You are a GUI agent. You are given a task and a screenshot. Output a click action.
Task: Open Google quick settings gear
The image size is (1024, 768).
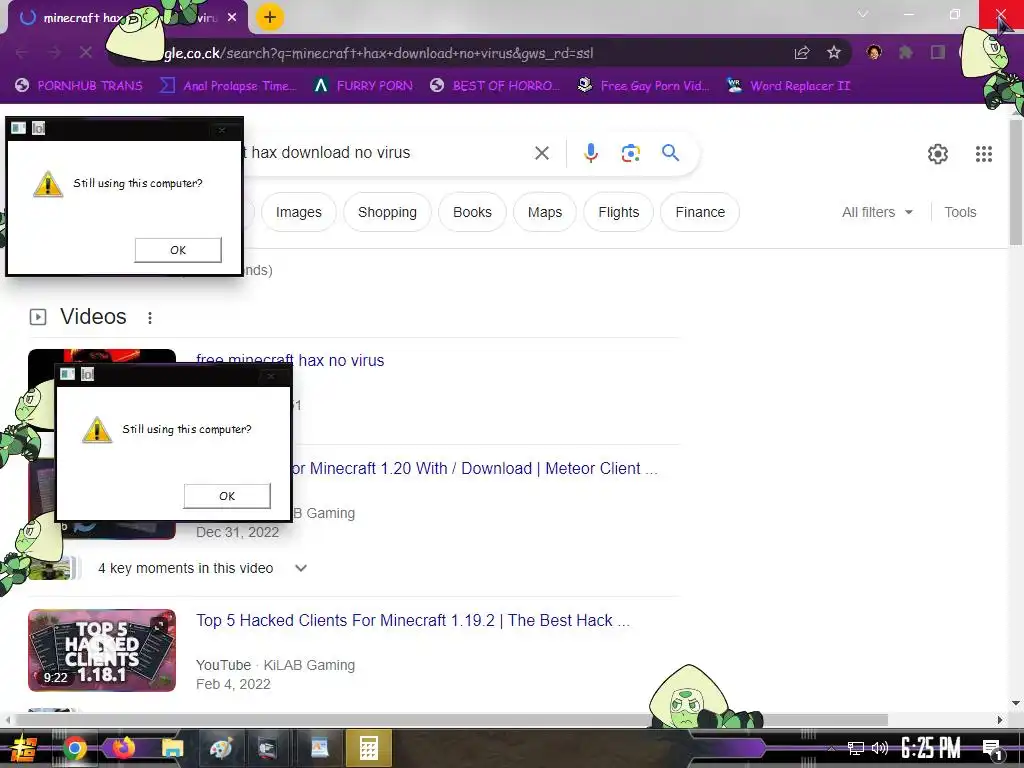(x=938, y=154)
